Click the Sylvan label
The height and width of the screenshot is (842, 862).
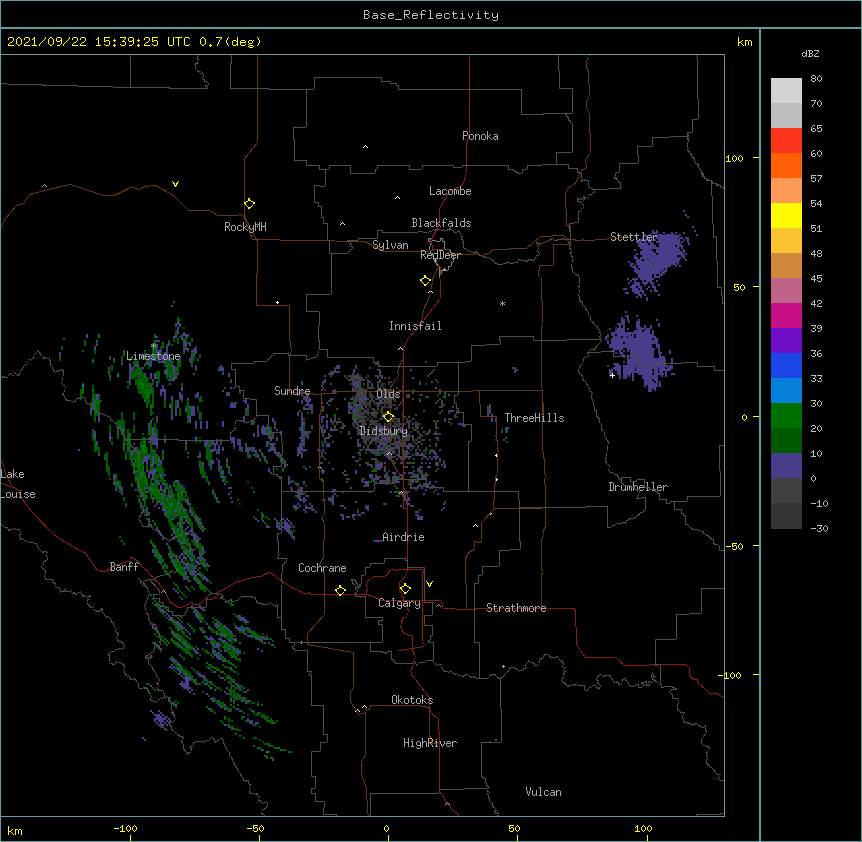390,245
